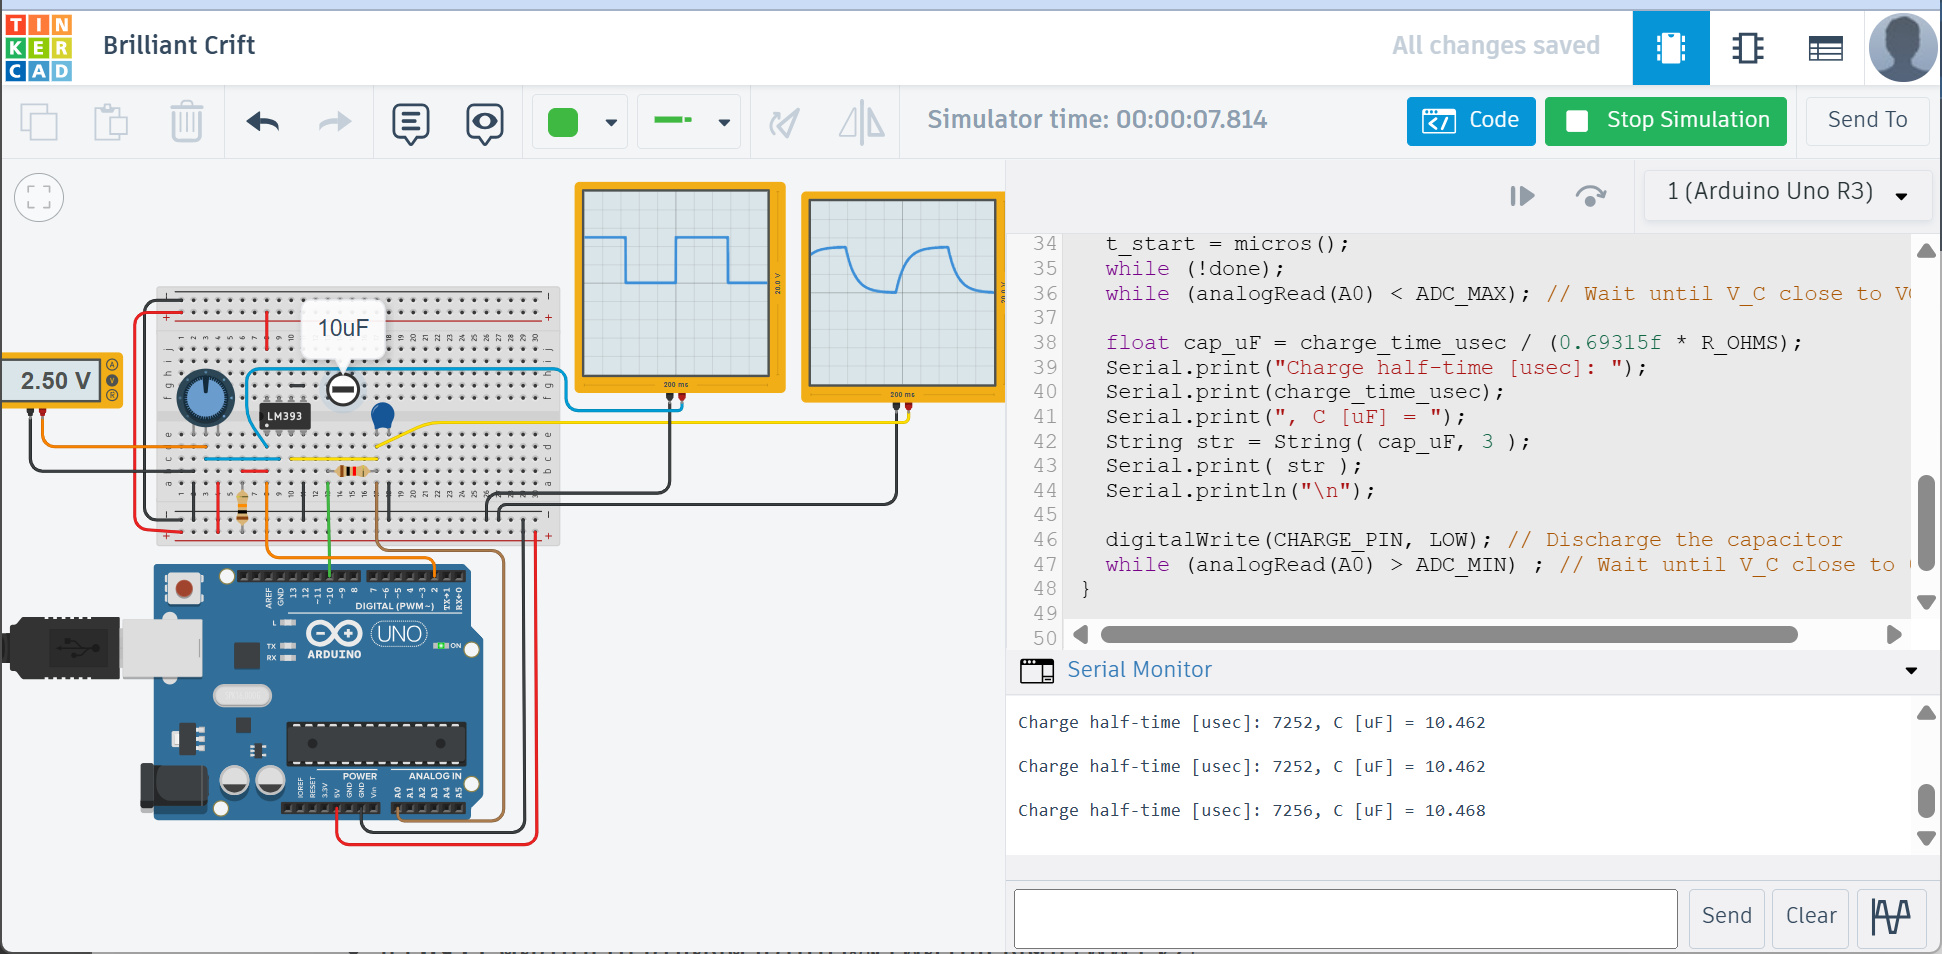Toggle the serial monitor graph view
The height and width of the screenshot is (954, 1942).
tap(1890, 916)
